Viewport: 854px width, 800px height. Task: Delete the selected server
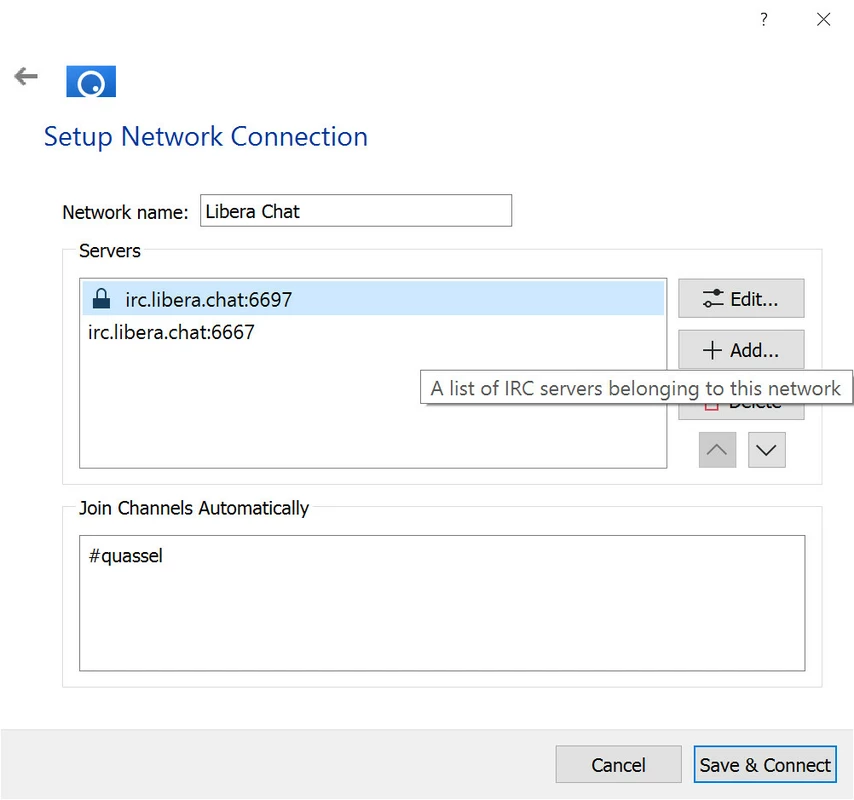741,412
